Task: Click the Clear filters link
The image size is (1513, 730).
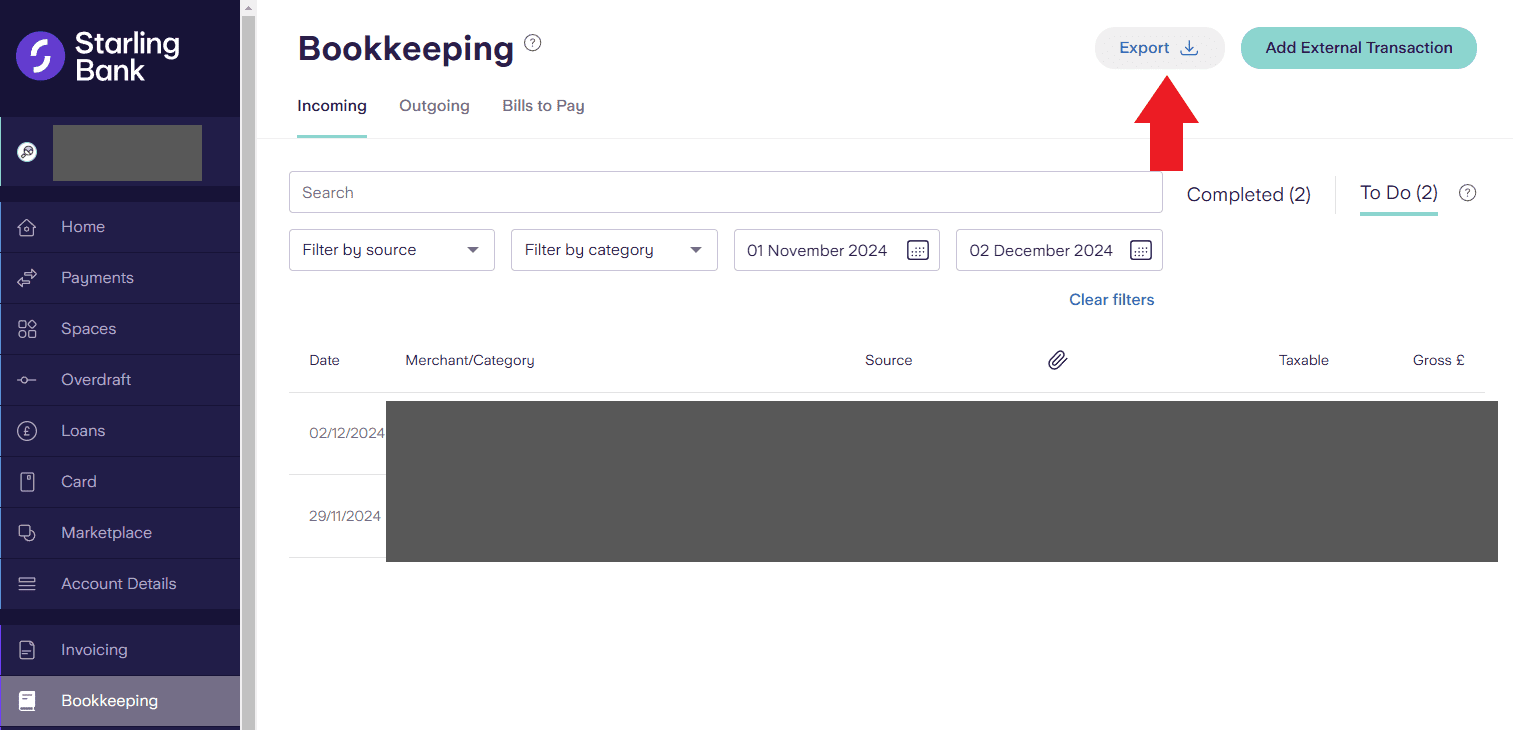Action: click(1111, 299)
